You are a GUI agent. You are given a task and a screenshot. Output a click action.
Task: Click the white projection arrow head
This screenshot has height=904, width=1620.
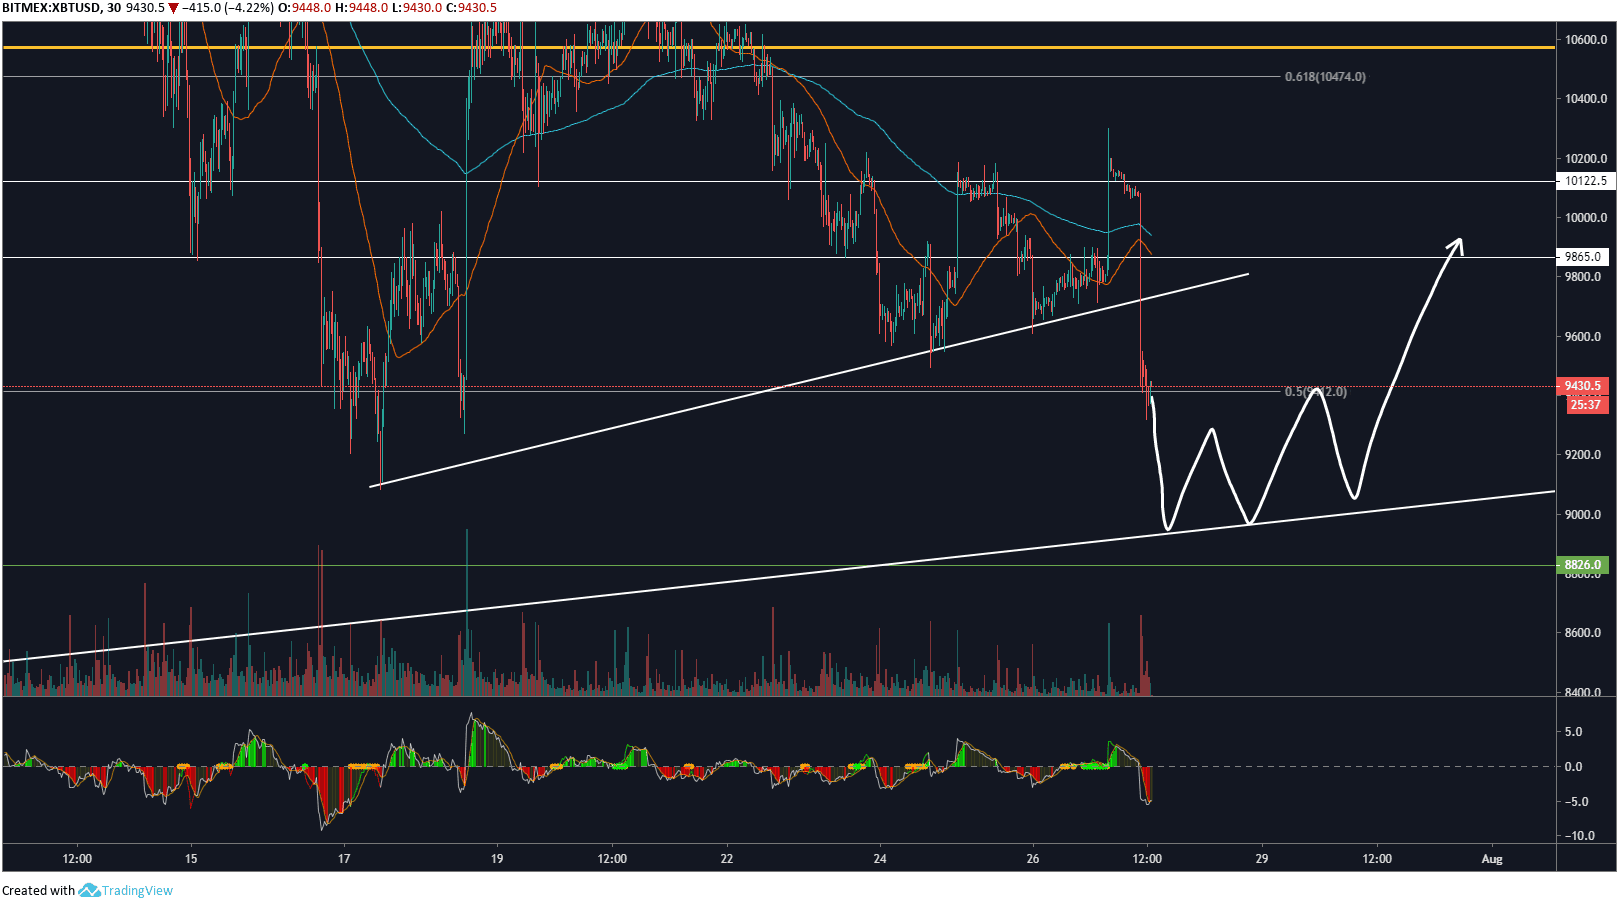(x=1458, y=245)
